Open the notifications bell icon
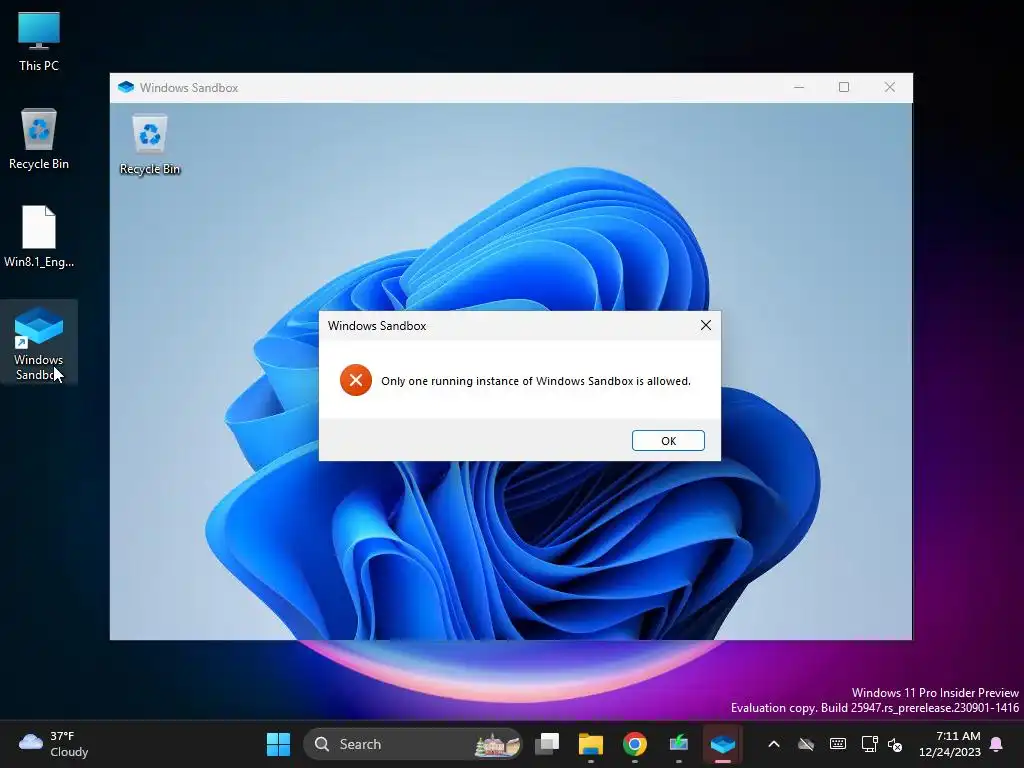Image resolution: width=1024 pixels, height=768 pixels. 997,744
